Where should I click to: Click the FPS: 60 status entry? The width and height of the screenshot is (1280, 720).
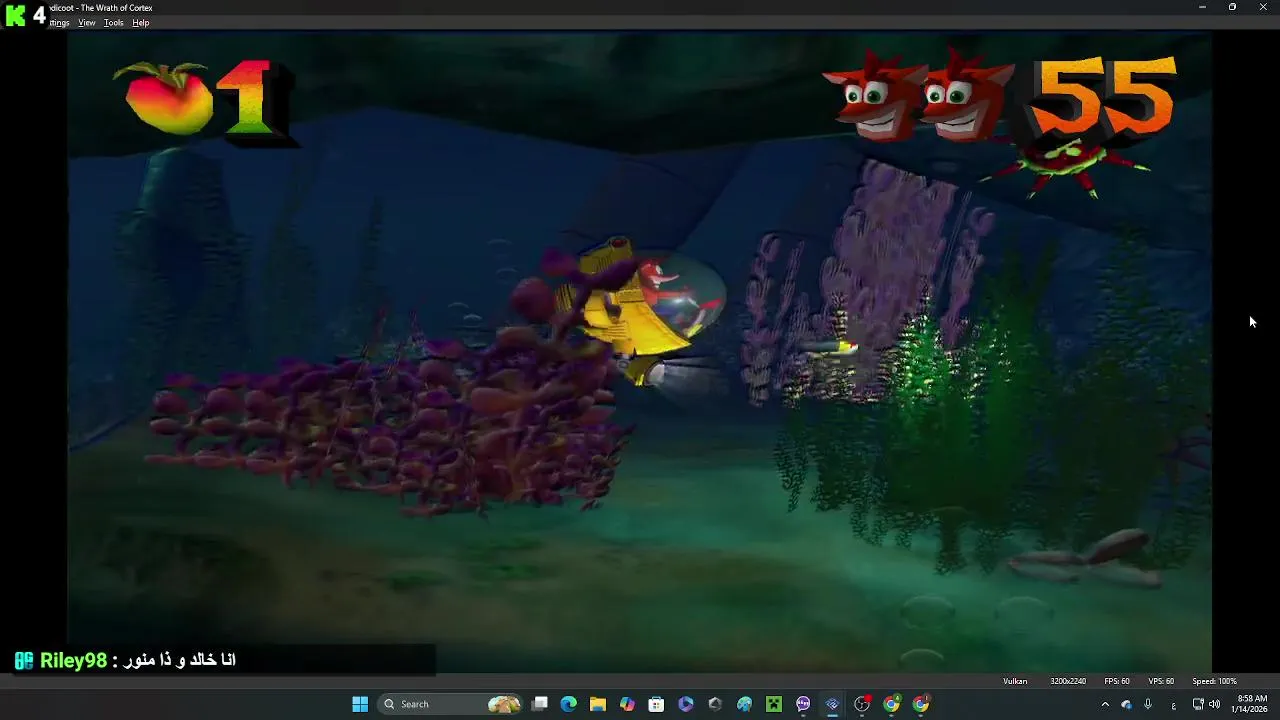[x=1117, y=681]
